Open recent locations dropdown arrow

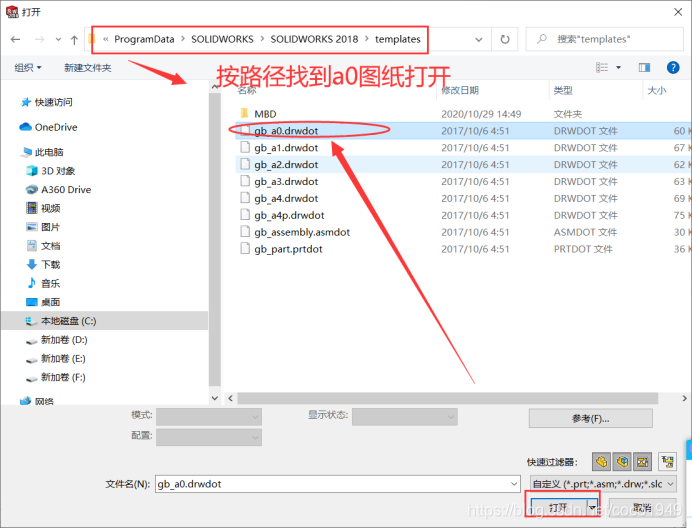(58, 40)
